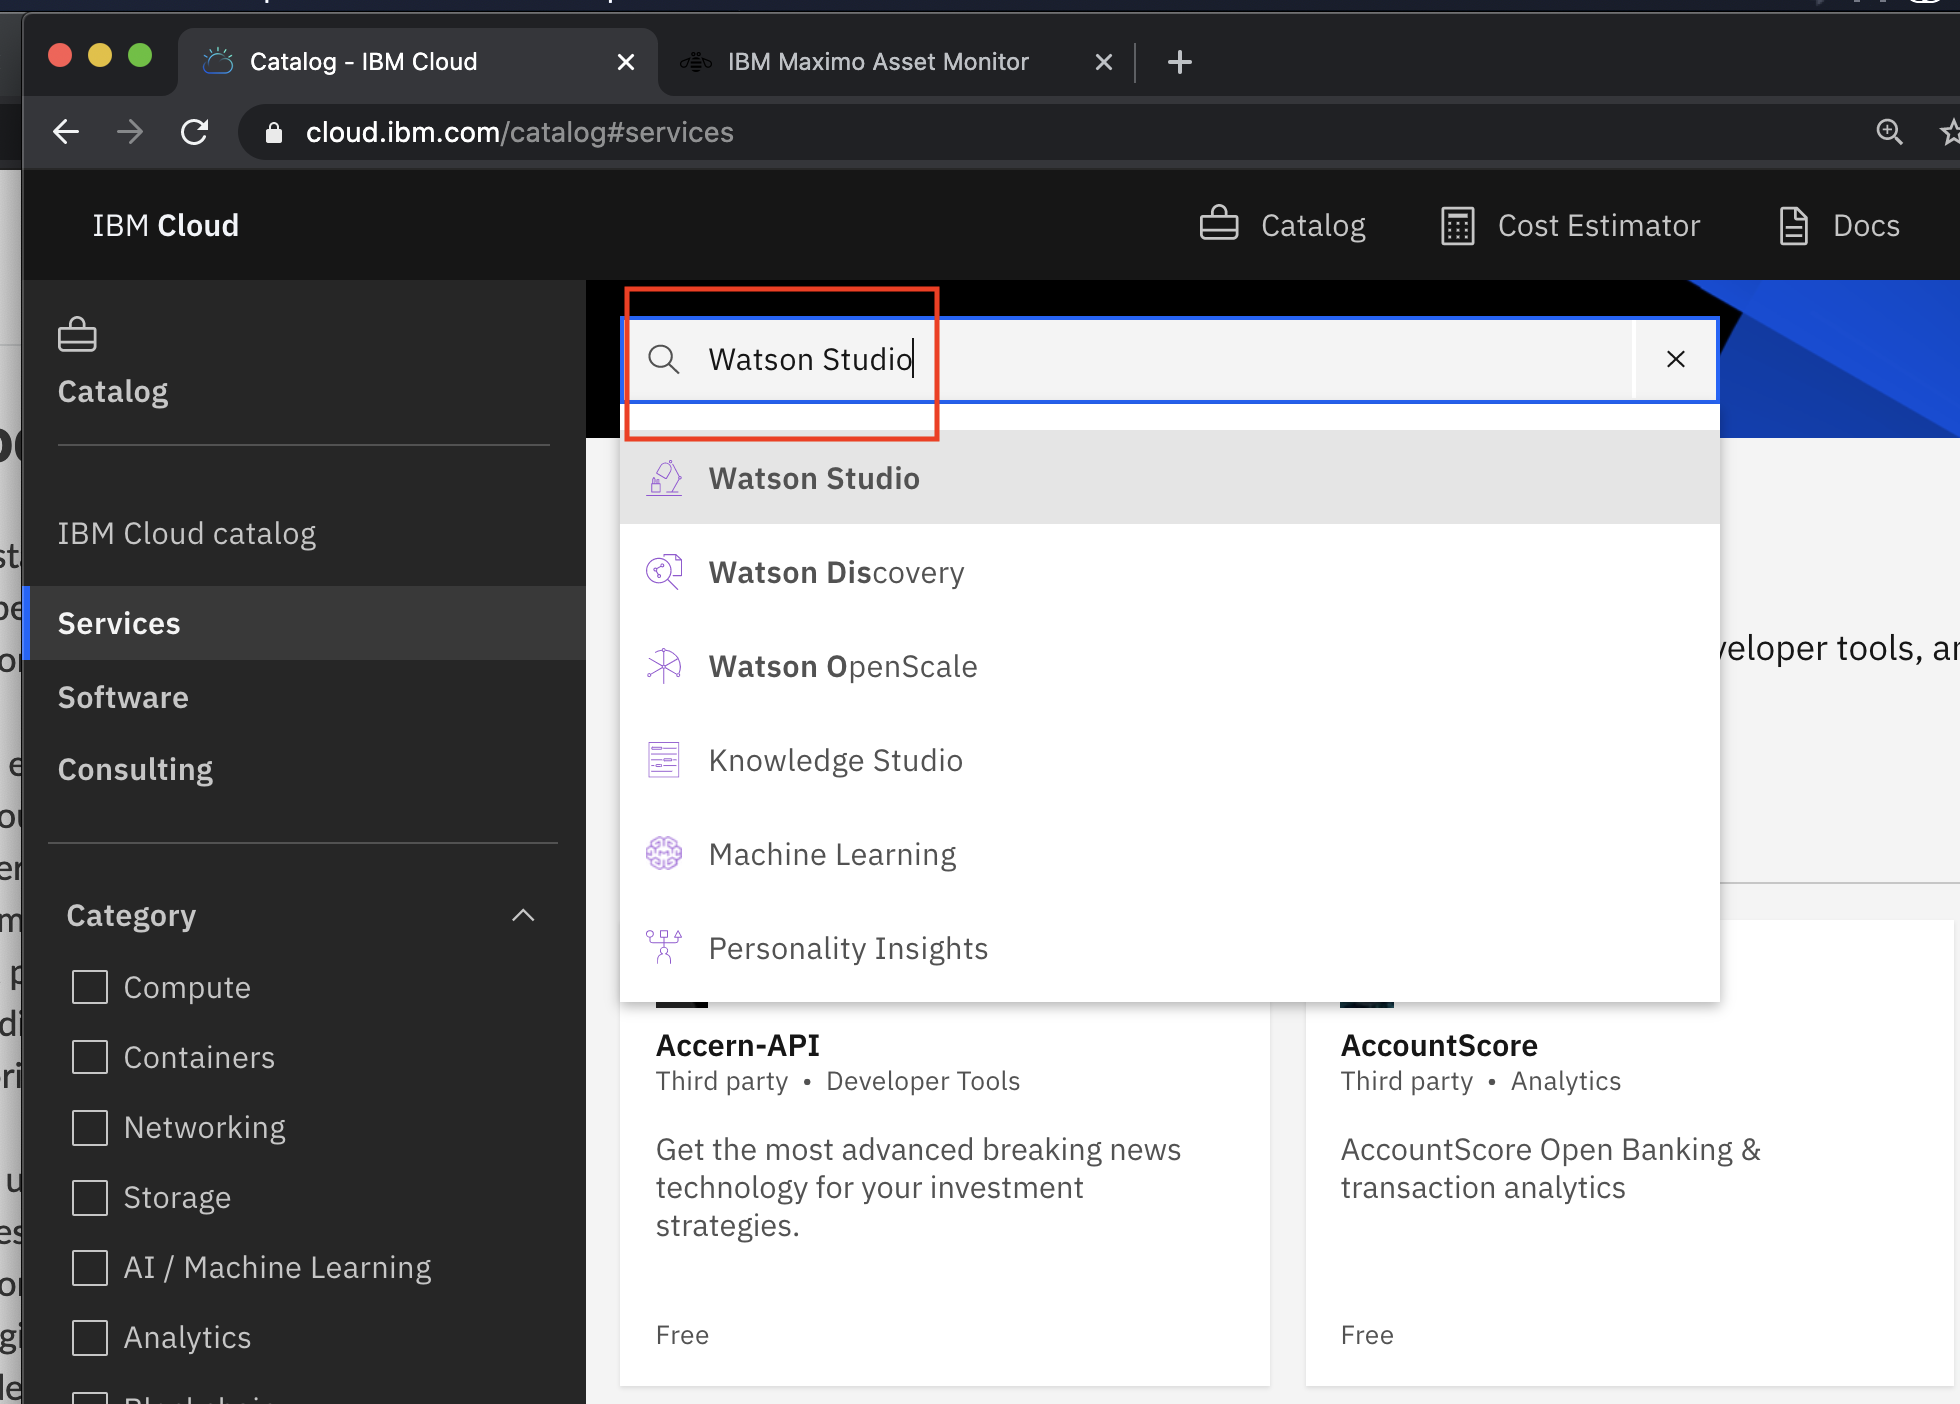Viewport: 1960px width, 1404px height.
Task: Close the Catalog - IBM Cloud tab
Action: (x=626, y=62)
